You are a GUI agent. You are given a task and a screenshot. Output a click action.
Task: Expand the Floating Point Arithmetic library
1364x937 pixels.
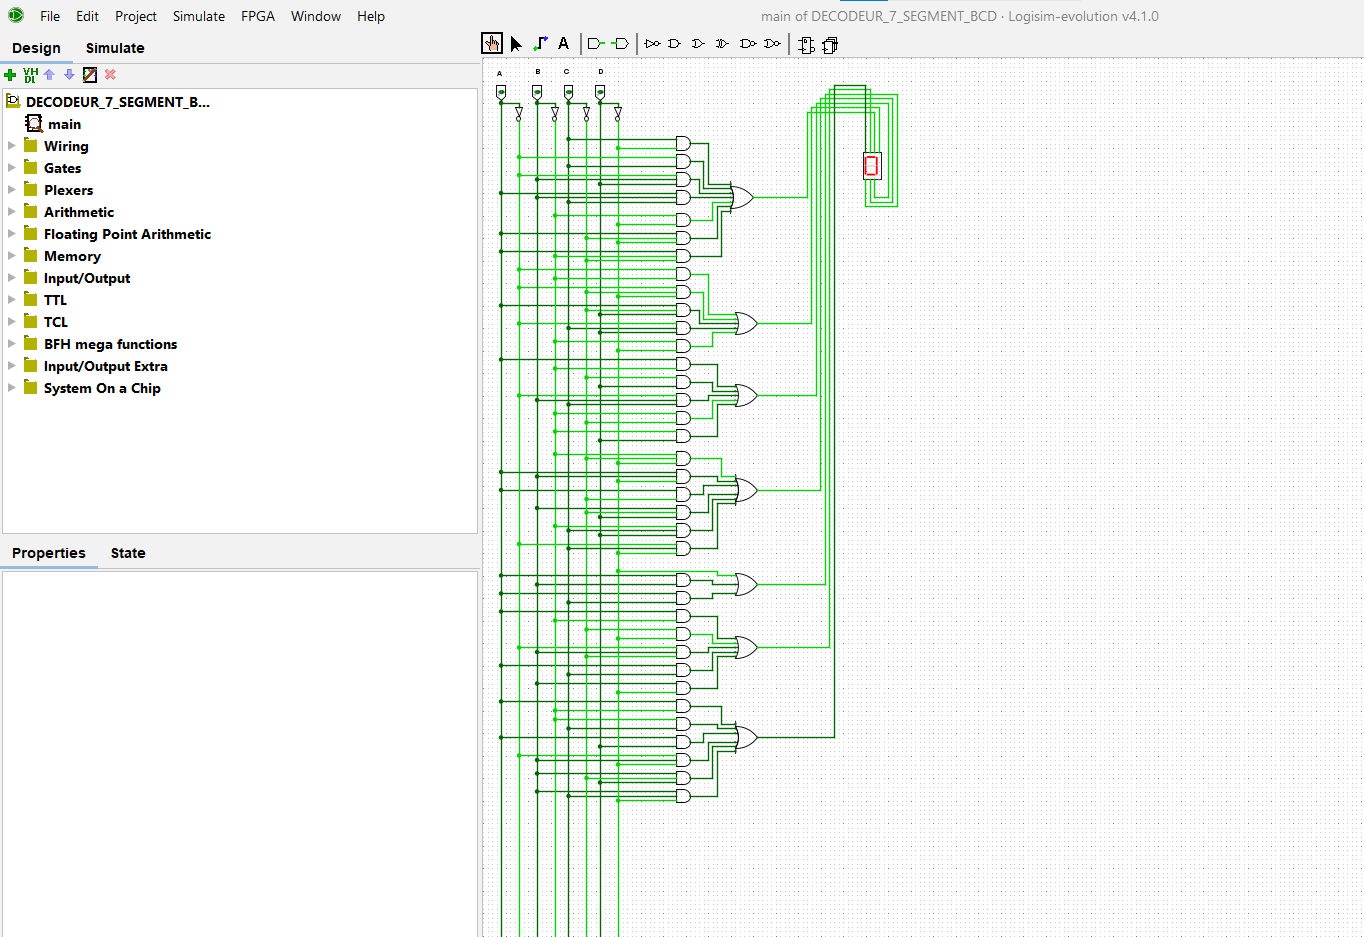click(x=12, y=234)
